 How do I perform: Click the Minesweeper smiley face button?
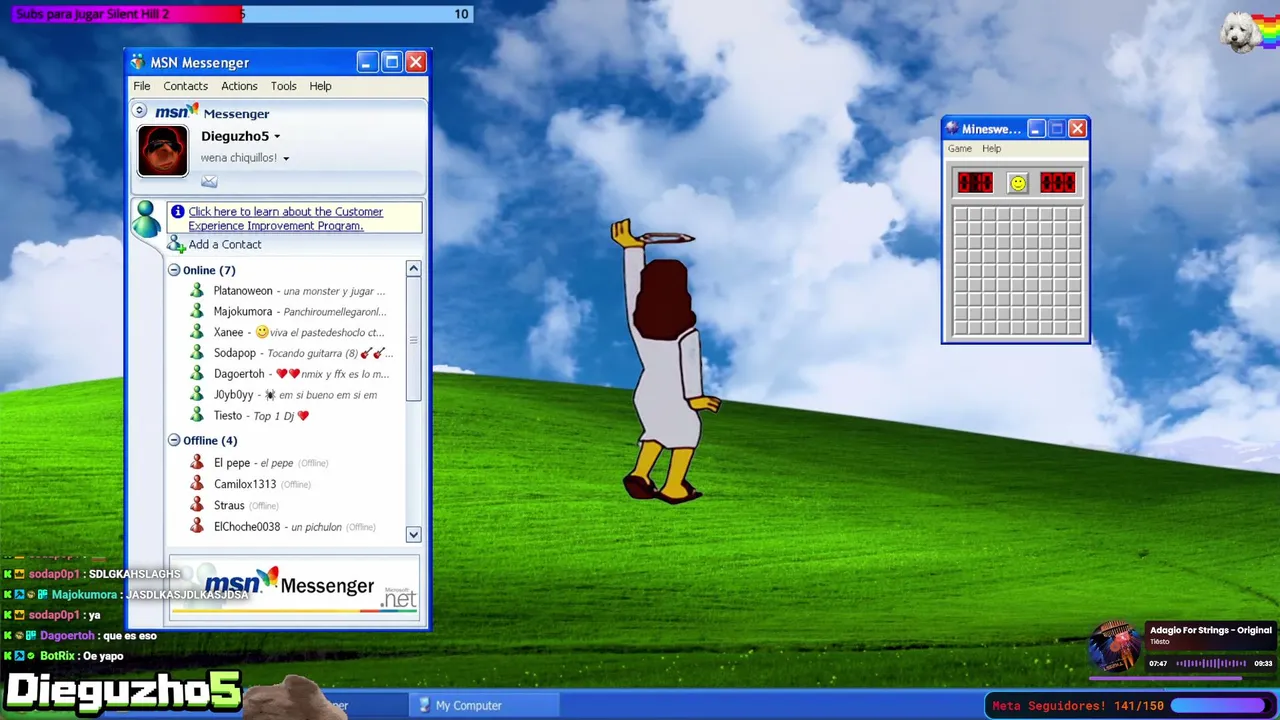tap(1017, 183)
